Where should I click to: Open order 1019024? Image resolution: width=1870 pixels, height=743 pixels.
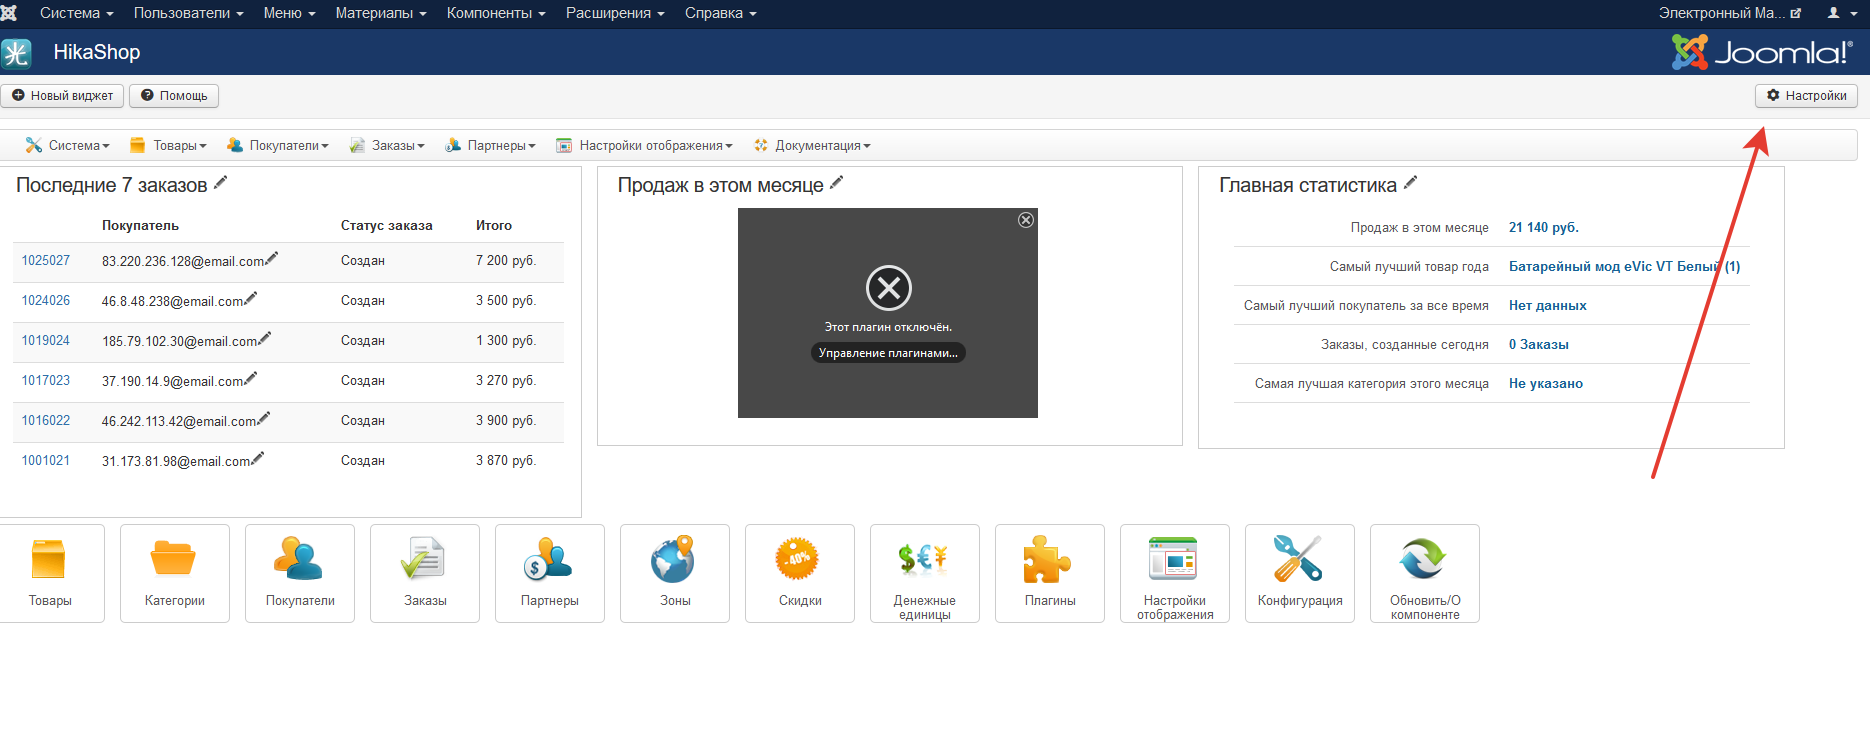point(46,340)
